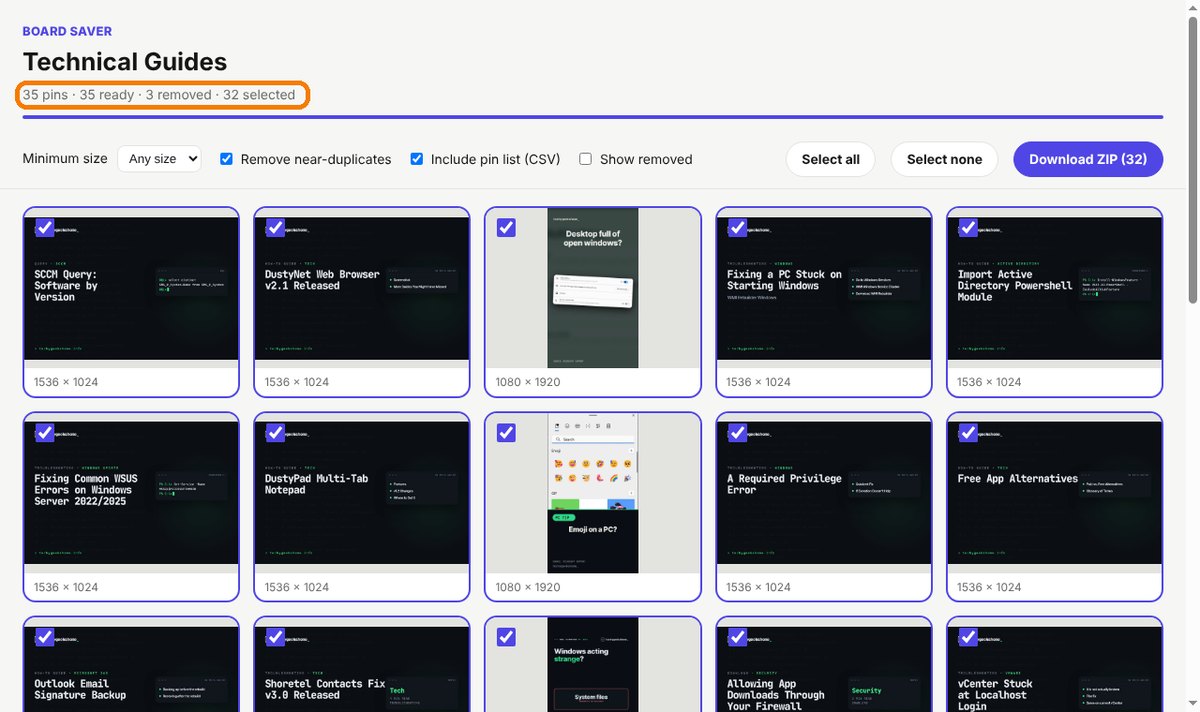The height and width of the screenshot is (712, 1200).
Task: Disable Include pin list (CSV)
Action: coord(417,159)
